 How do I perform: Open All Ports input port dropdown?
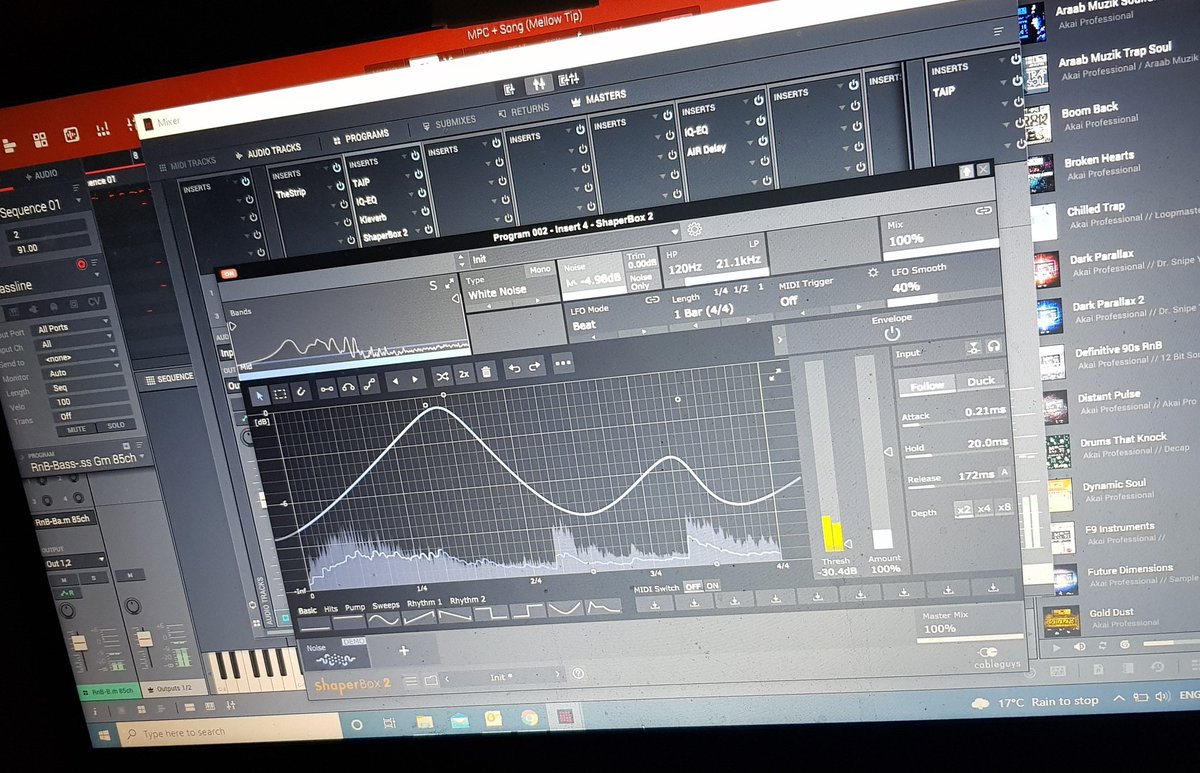tap(72, 326)
